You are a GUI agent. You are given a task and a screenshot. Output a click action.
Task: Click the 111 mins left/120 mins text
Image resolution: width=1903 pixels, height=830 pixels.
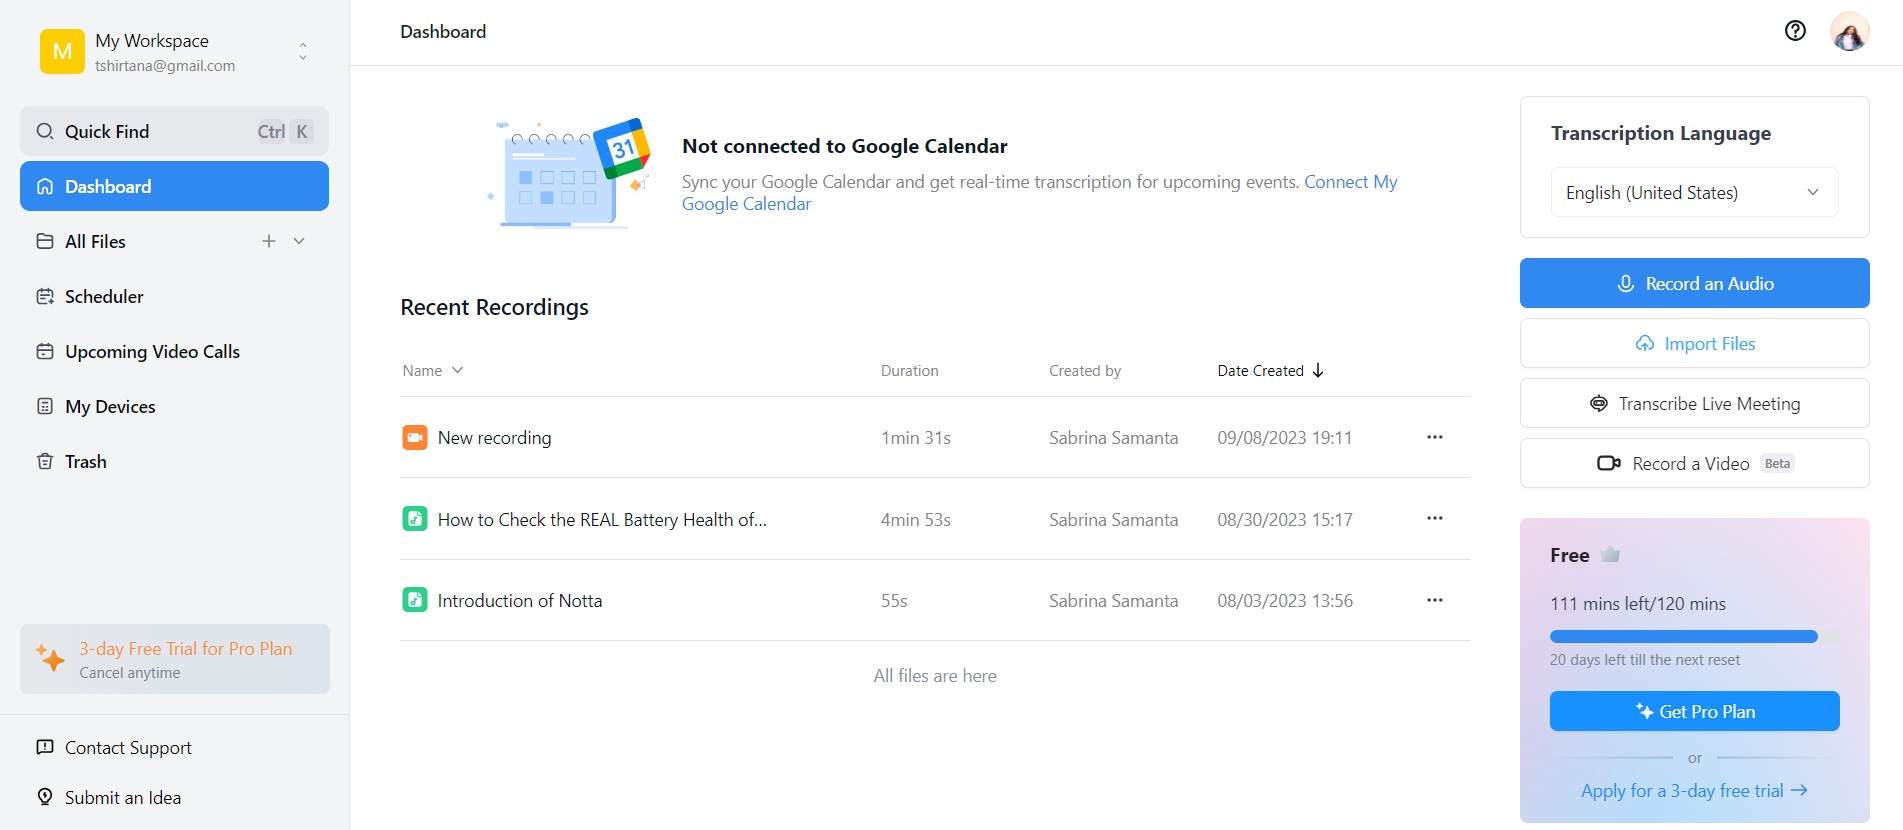click(x=1638, y=603)
